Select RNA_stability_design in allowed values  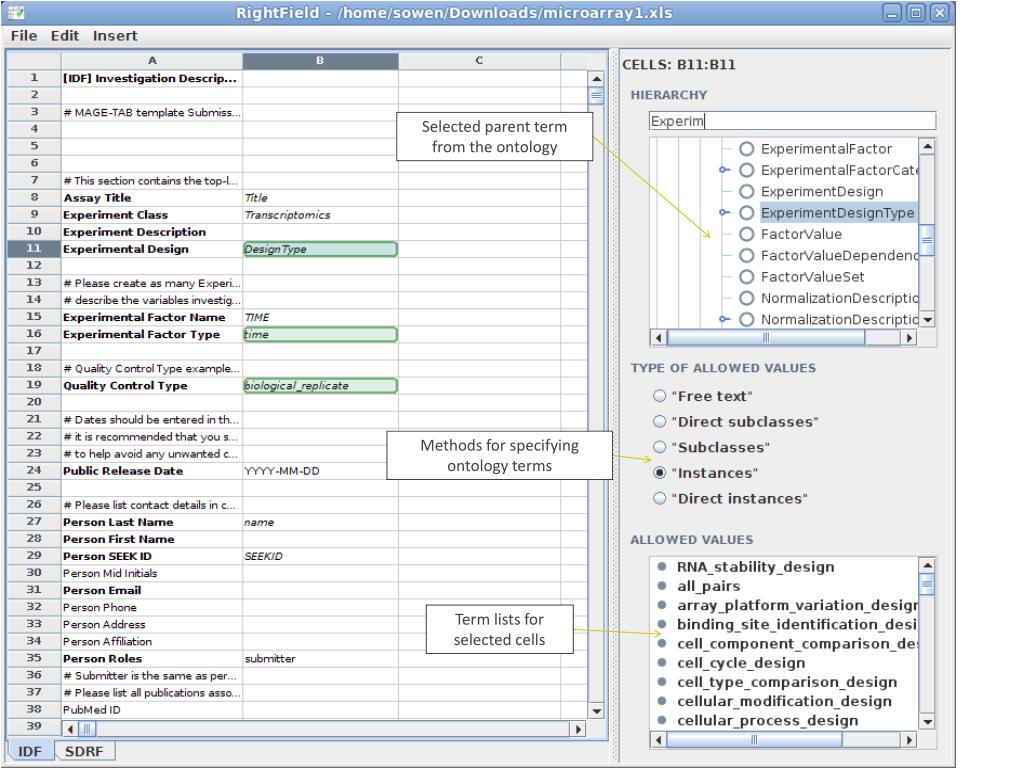[756, 566]
